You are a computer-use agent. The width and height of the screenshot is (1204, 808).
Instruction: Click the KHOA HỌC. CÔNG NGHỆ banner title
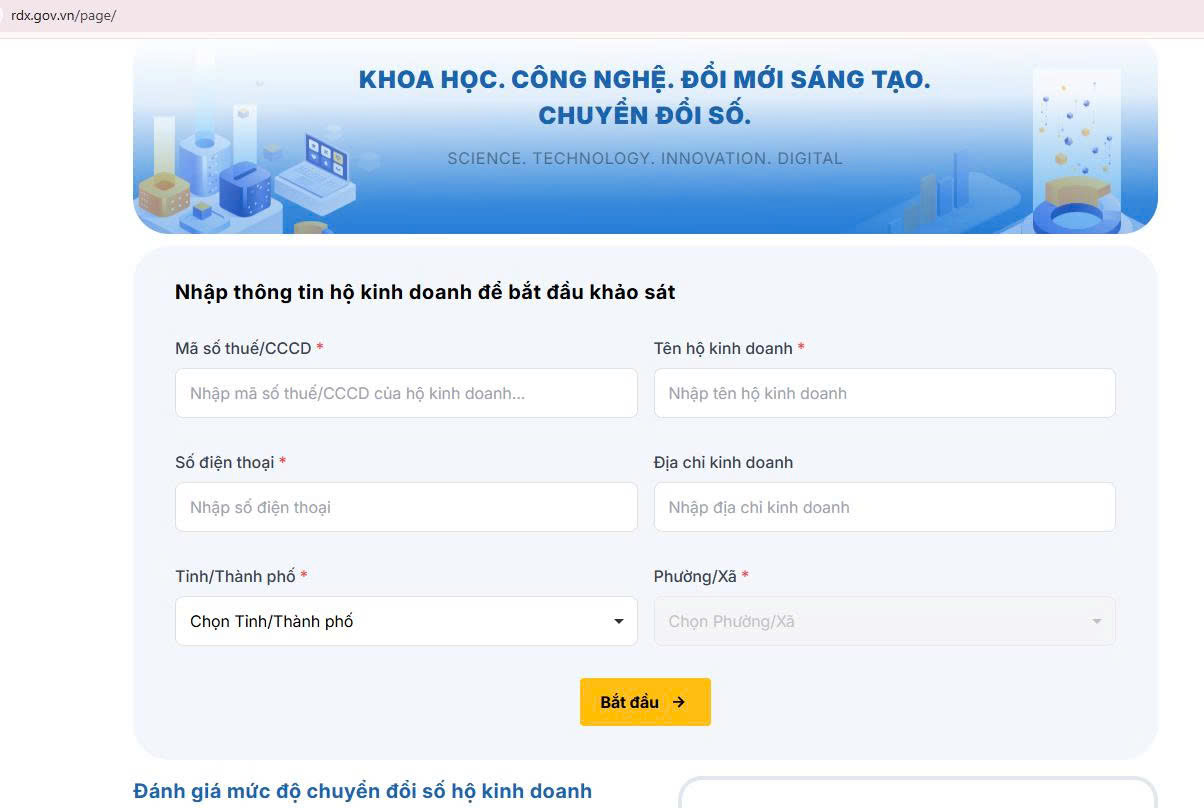[x=644, y=97]
